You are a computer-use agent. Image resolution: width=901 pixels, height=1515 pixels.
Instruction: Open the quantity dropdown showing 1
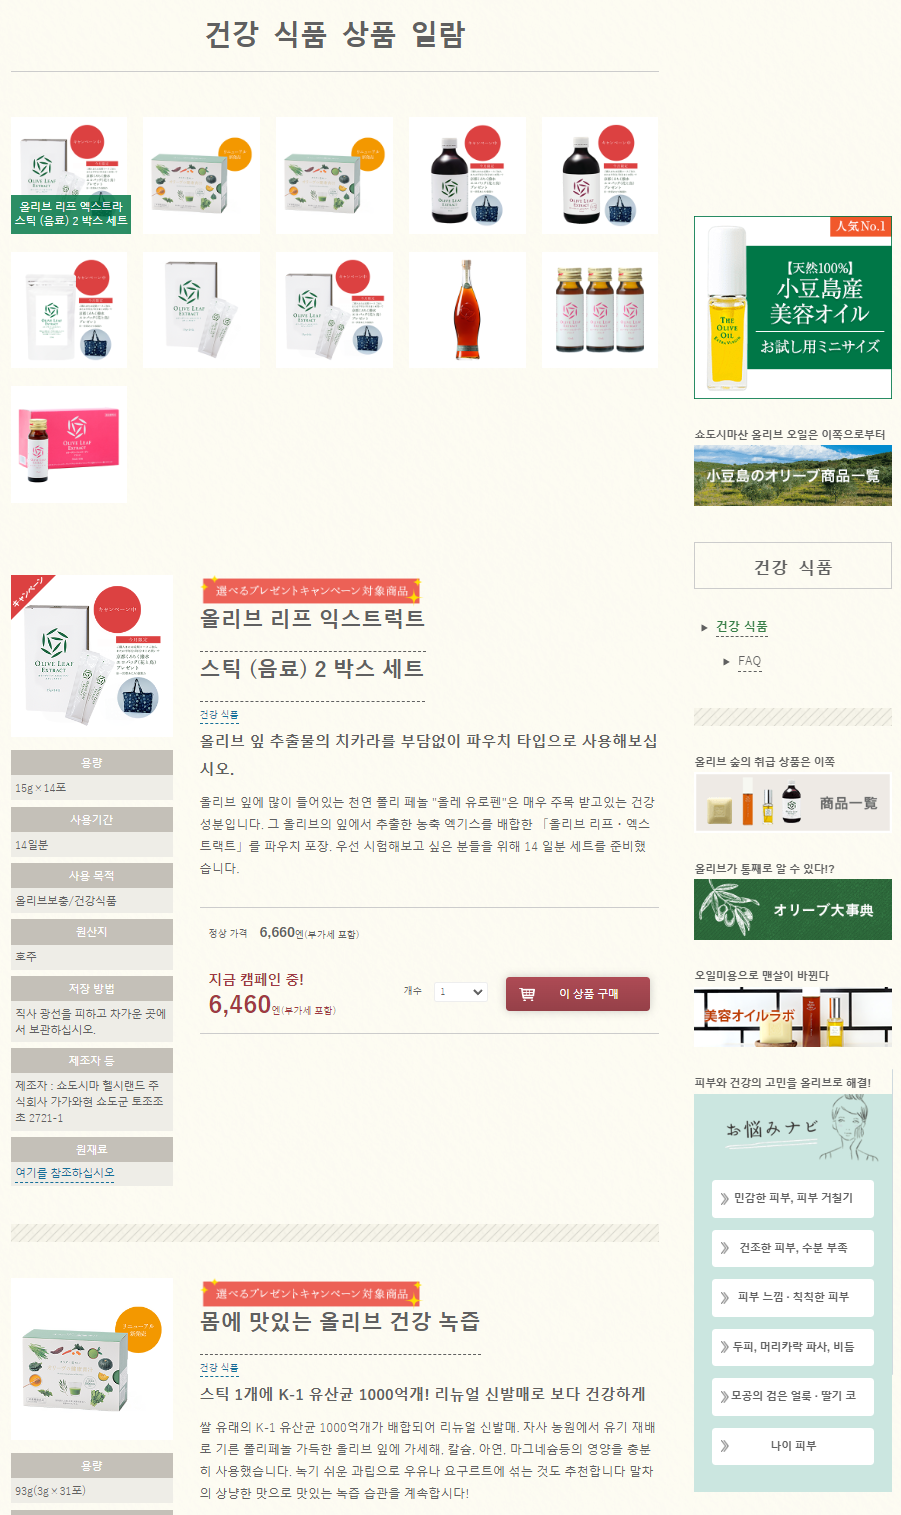point(461,992)
